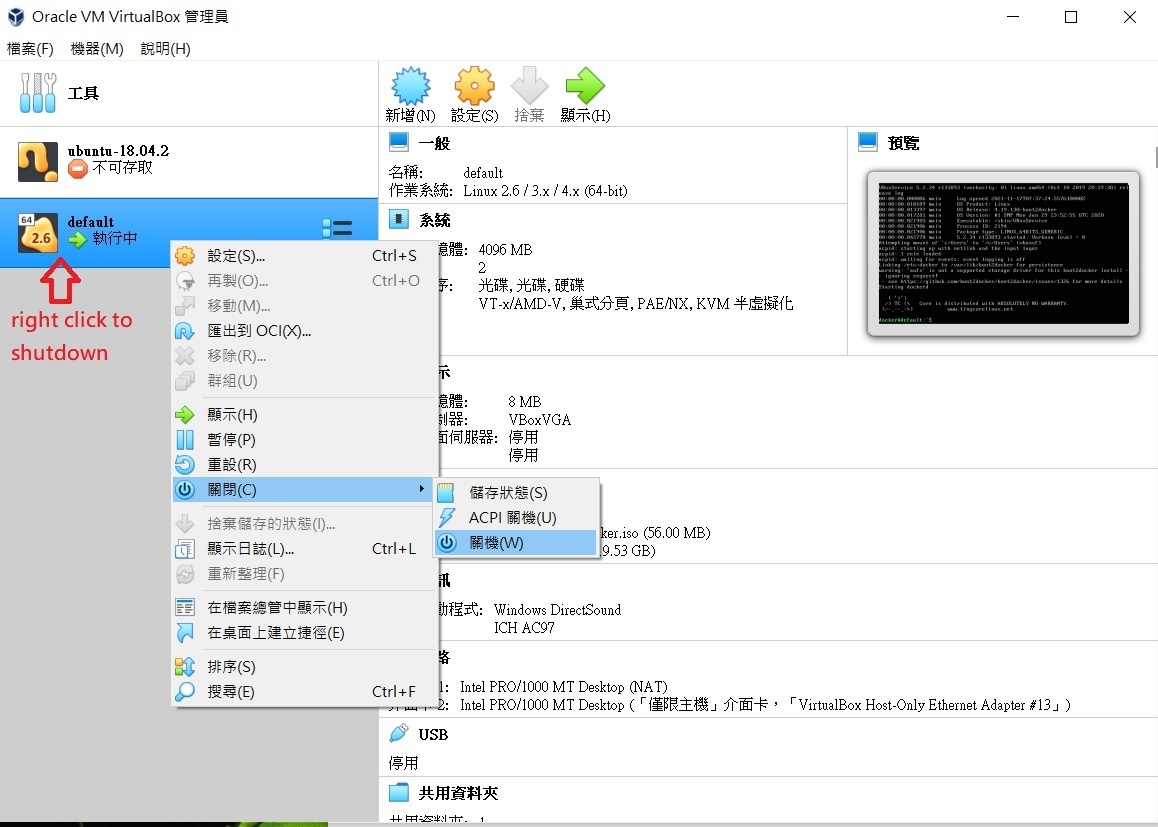This screenshot has width=1158, height=827.
Task: Choose 在檔案總管中顯示(H) context entry
Action: (x=302, y=607)
